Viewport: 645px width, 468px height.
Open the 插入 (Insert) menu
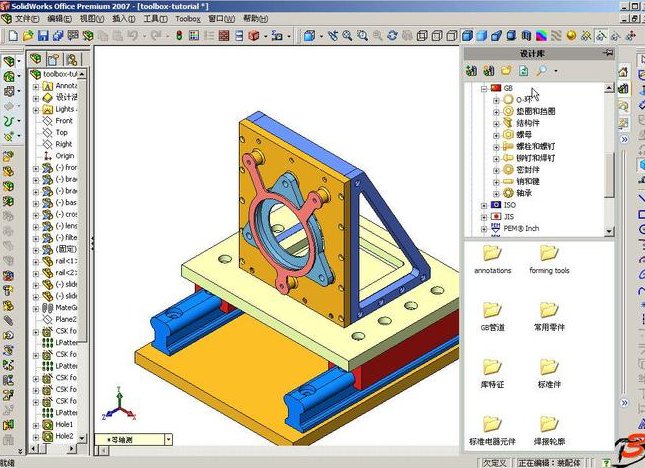[124, 19]
